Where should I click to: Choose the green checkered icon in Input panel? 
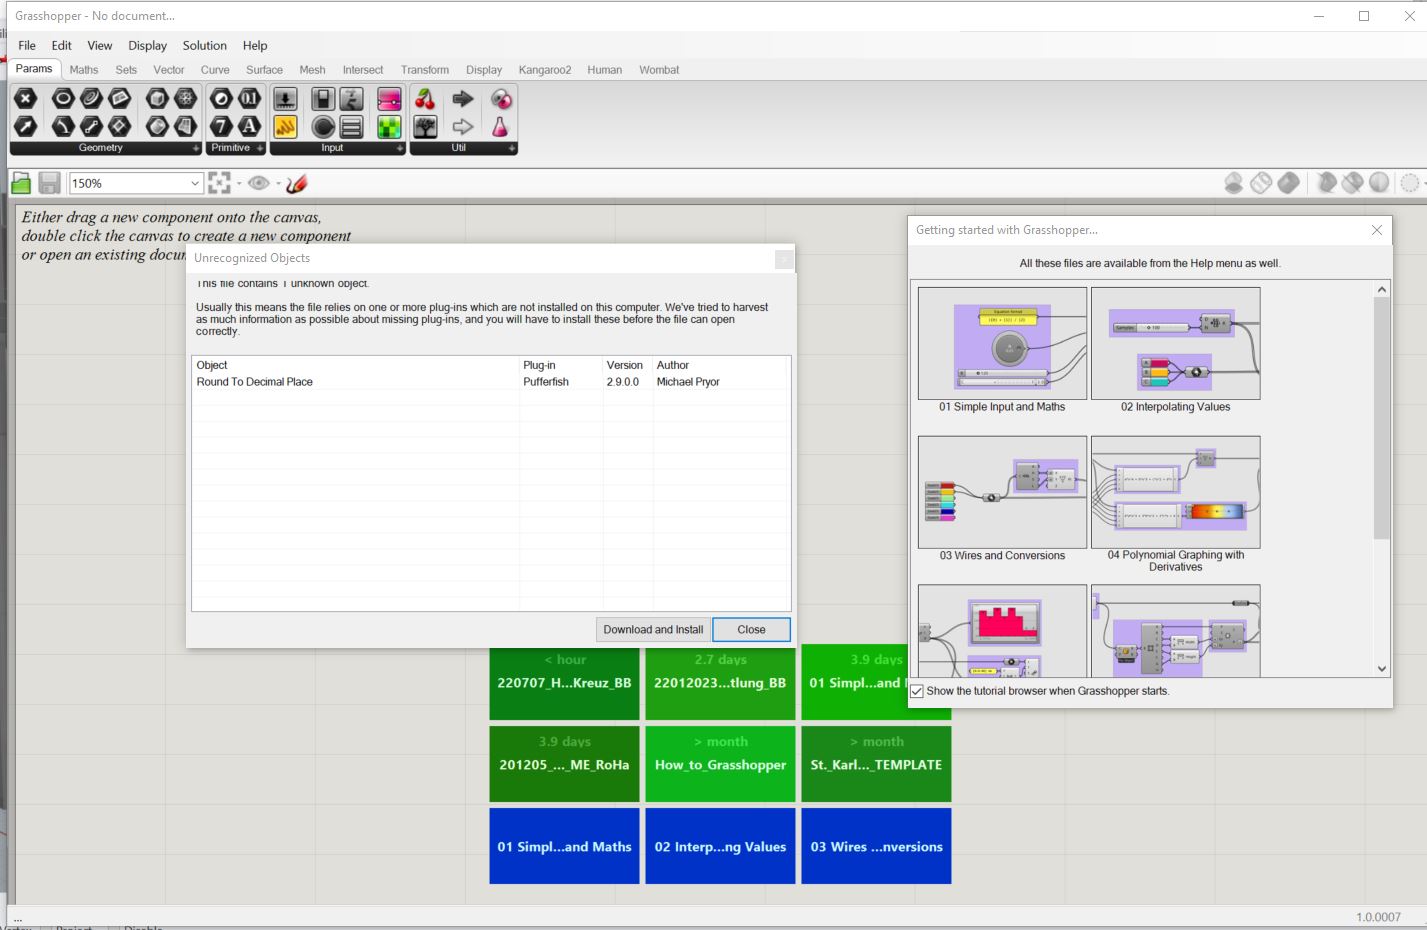(389, 126)
